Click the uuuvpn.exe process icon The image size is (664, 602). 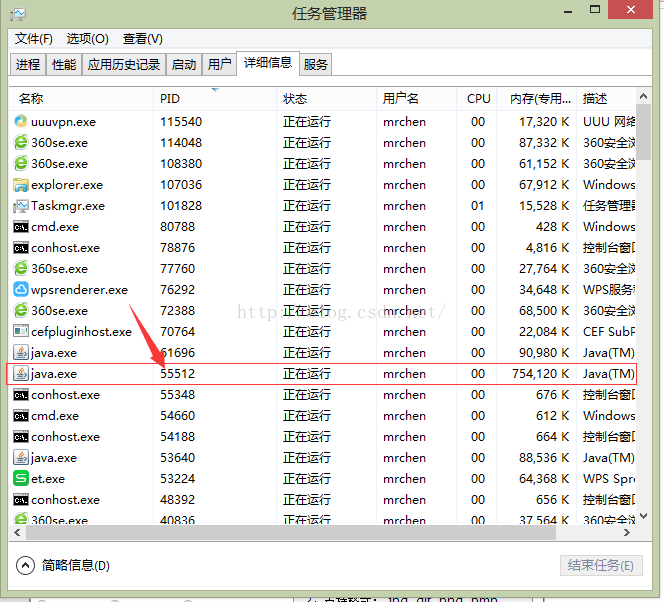tap(21, 122)
